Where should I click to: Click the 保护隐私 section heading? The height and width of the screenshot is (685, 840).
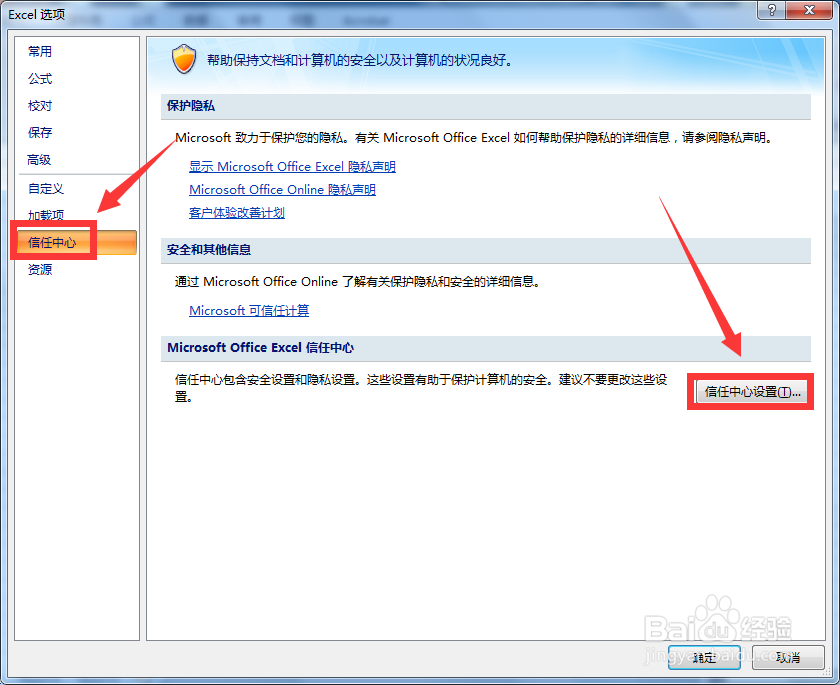[191, 106]
